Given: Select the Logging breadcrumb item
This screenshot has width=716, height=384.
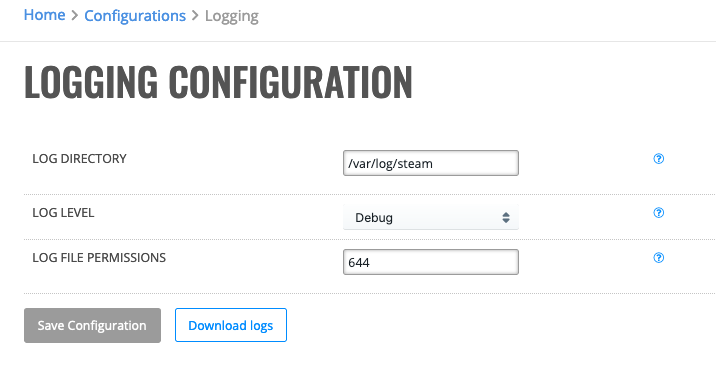Looking at the screenshot, I should tap(232, 16).
